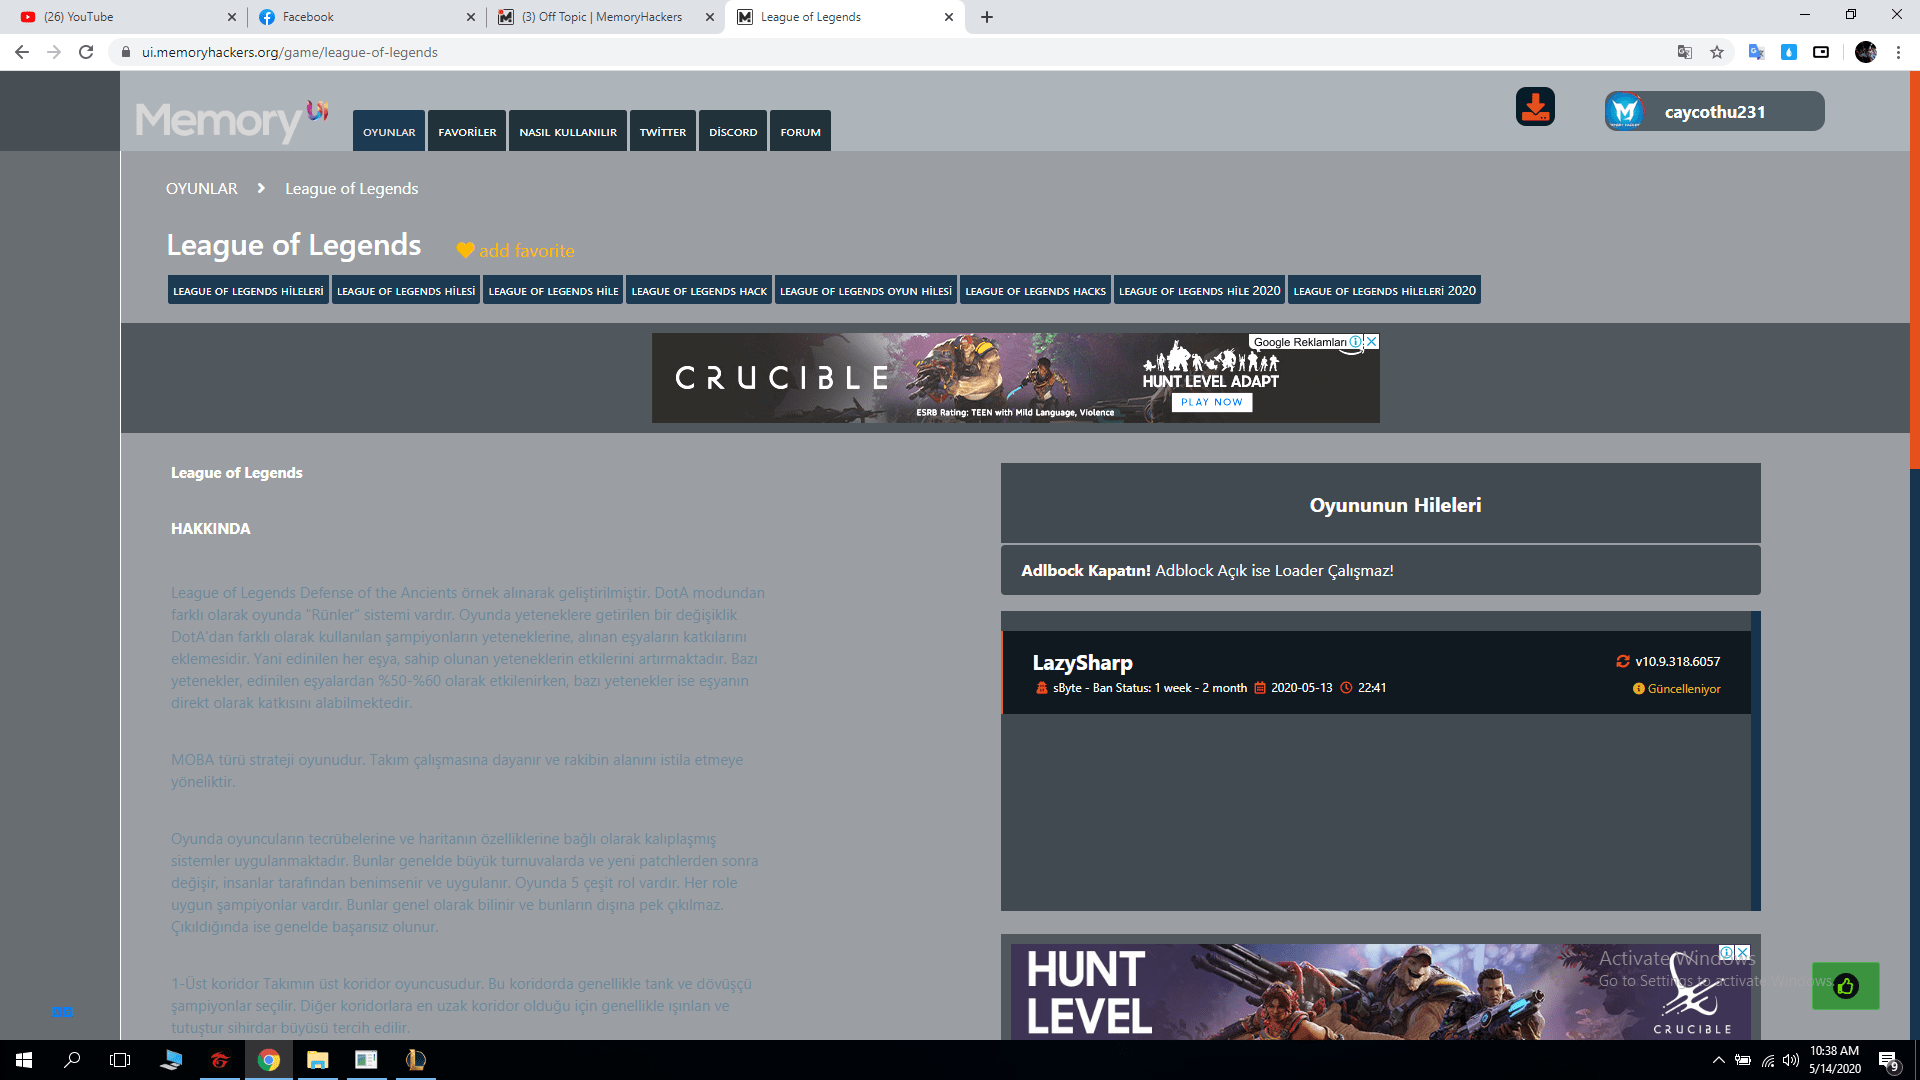The image size is (1920, 1080).
Task: Switch to the Facebook tab
Action: pyautogui.click(x=367, y=17)
